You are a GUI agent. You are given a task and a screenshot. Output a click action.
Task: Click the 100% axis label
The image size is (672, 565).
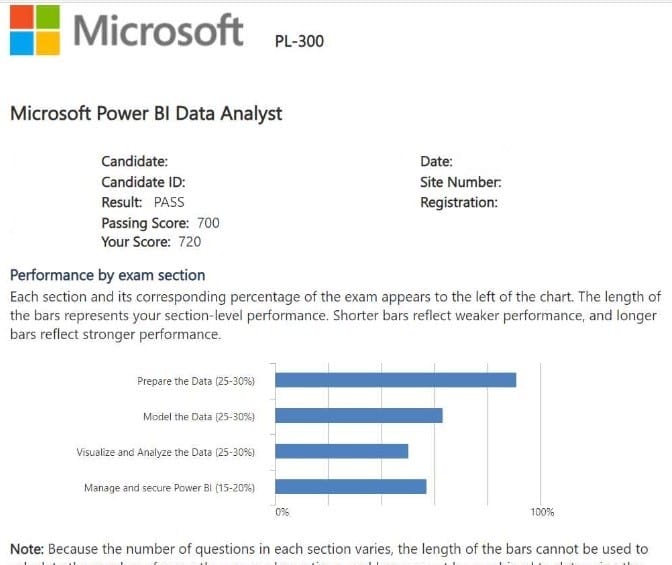pyautogui.click(x=542, y=512)
